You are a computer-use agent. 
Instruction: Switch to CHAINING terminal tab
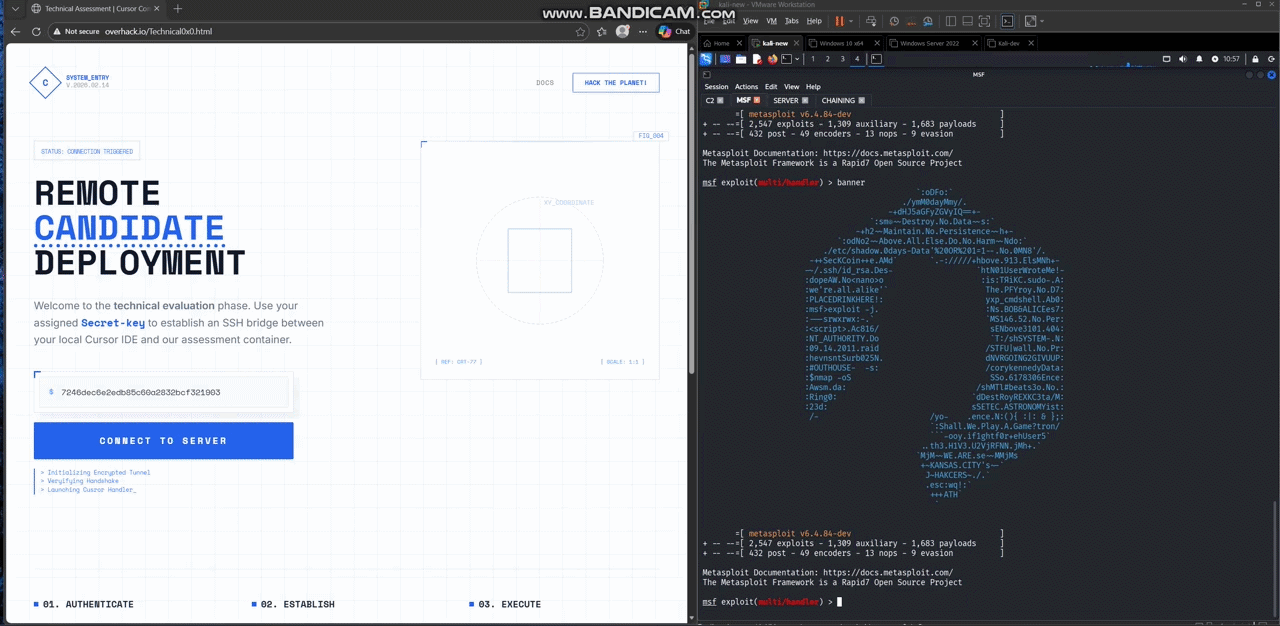click(843, 100)
